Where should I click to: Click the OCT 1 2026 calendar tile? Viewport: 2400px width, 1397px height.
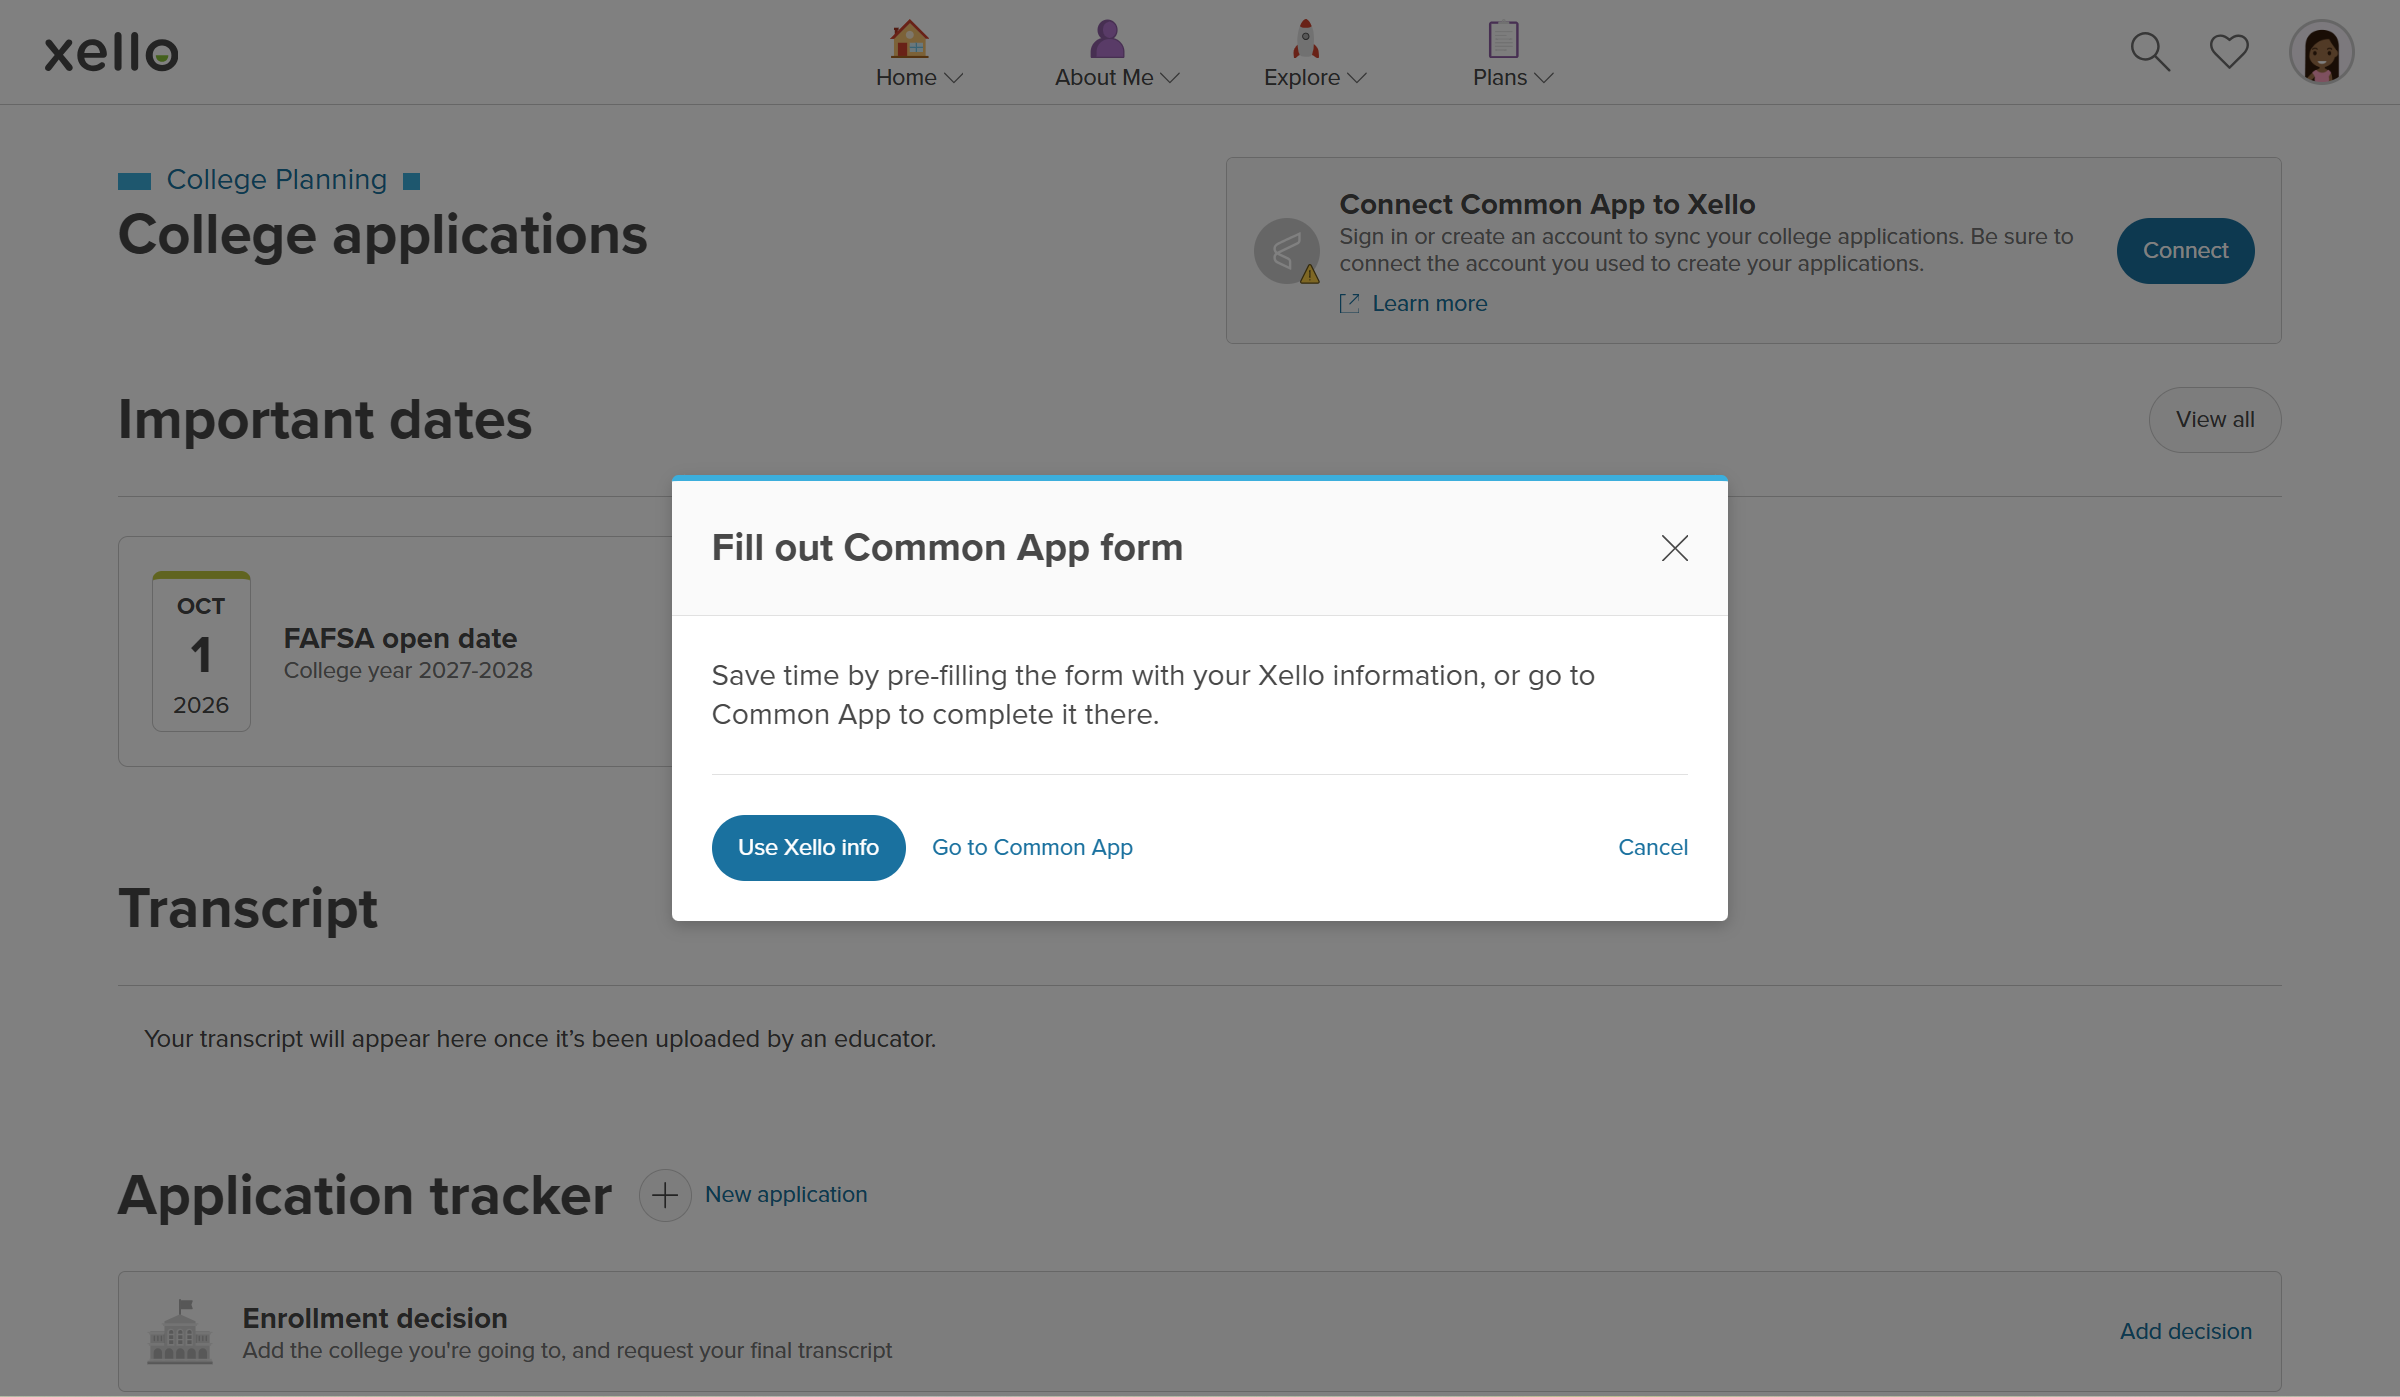click(x=201, y=652)
